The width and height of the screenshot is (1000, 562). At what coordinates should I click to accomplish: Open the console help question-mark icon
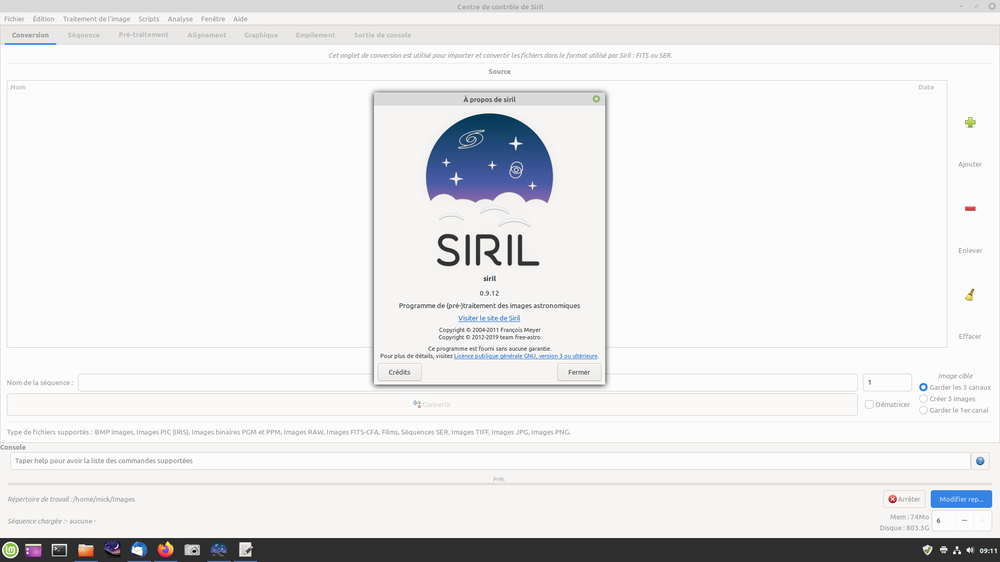coord(980,461)
